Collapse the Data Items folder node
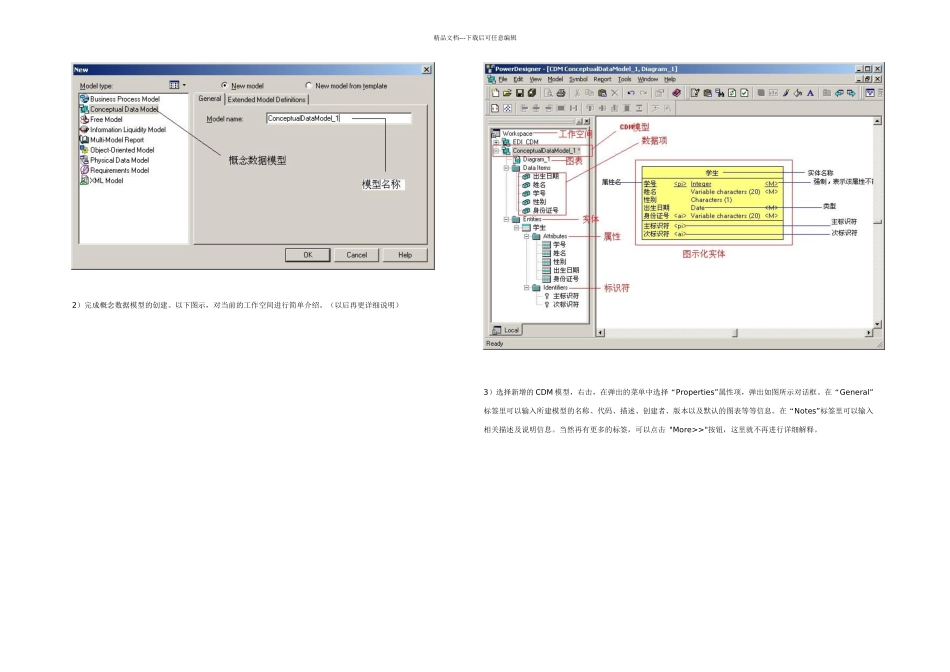This screenshot has width=950, height=672. pyautogui.click(x=507, y=168)
